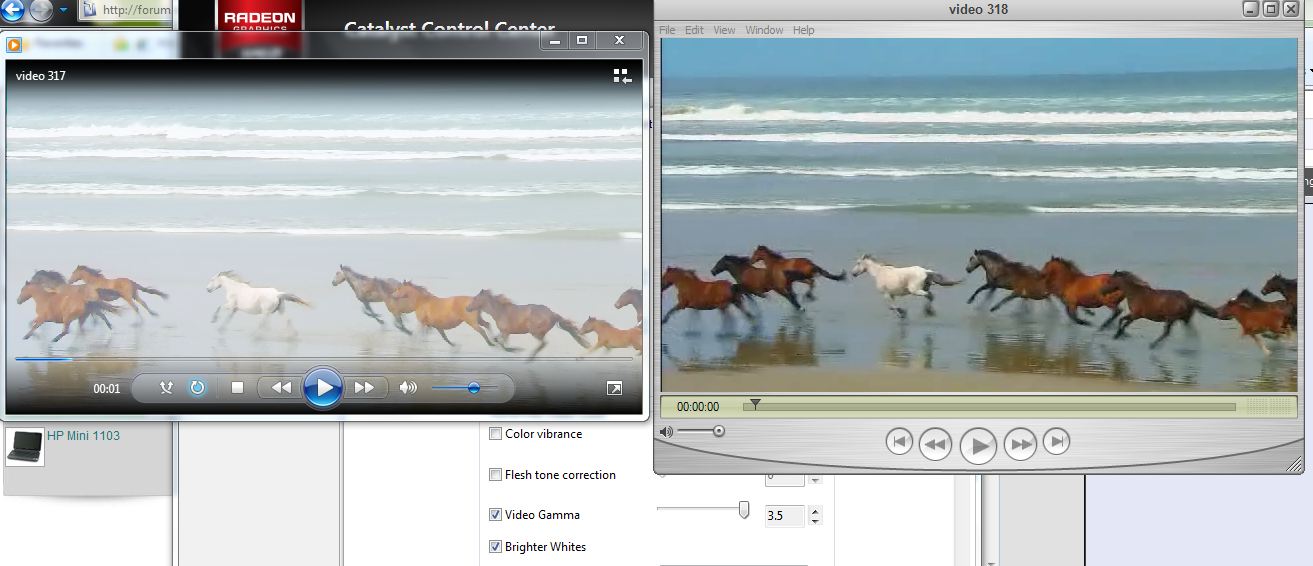Adjust the QuickTime volume slider knob
Image resolution: width=1313 pixels, height=566 pixels.
(718, 431)
